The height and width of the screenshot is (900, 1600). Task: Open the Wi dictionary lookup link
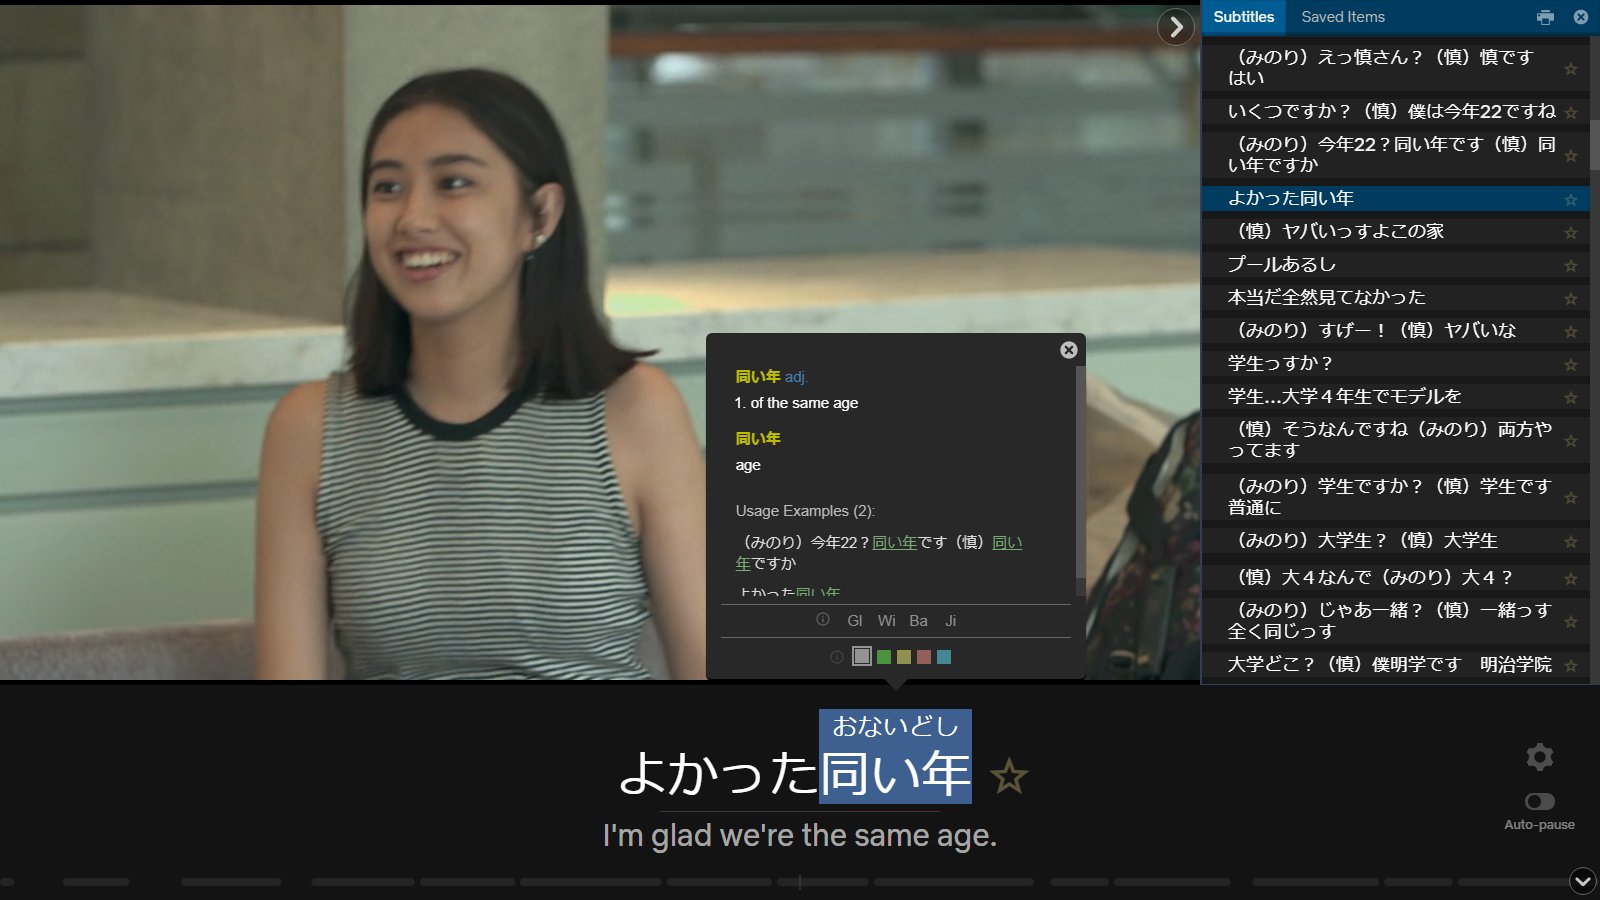(886, 621)
